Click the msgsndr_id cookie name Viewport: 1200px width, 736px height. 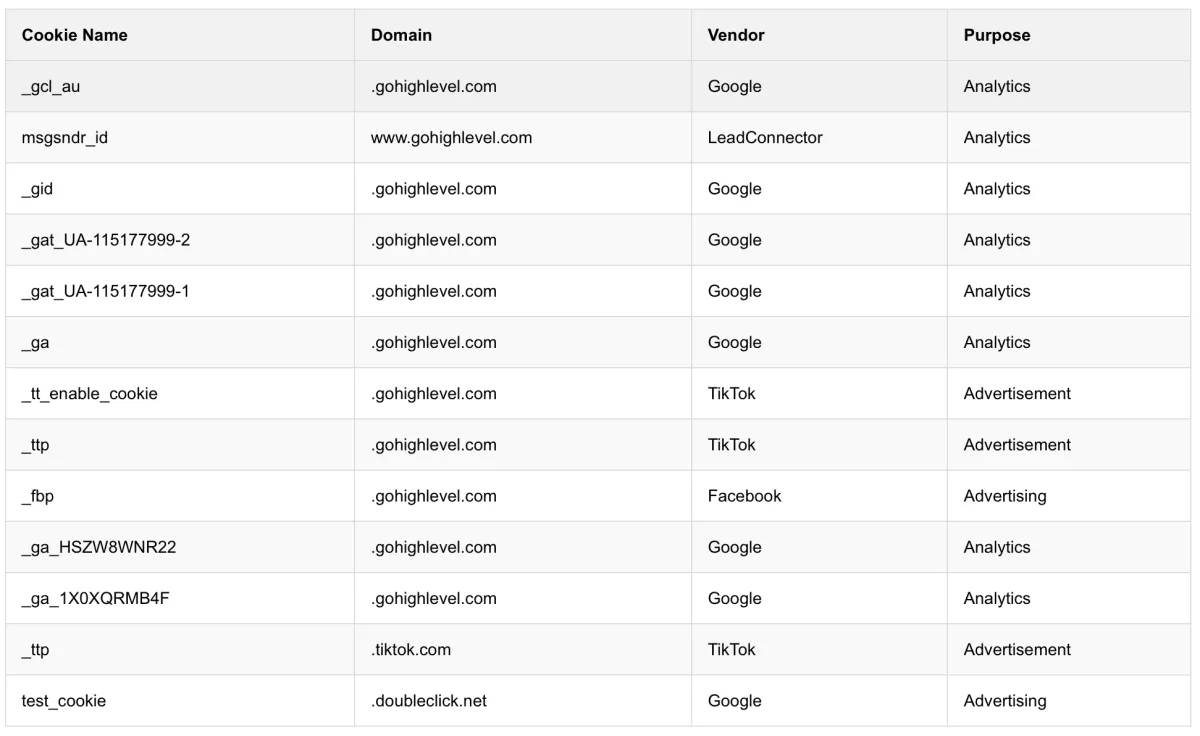click(64, 138)
